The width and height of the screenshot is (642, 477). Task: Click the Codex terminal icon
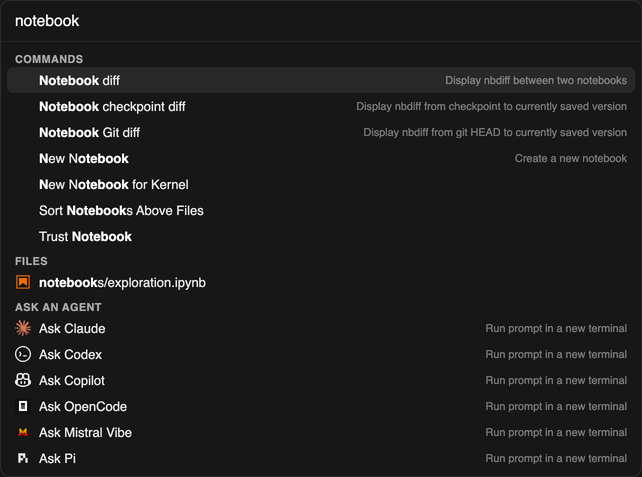(x=23, y=354)
